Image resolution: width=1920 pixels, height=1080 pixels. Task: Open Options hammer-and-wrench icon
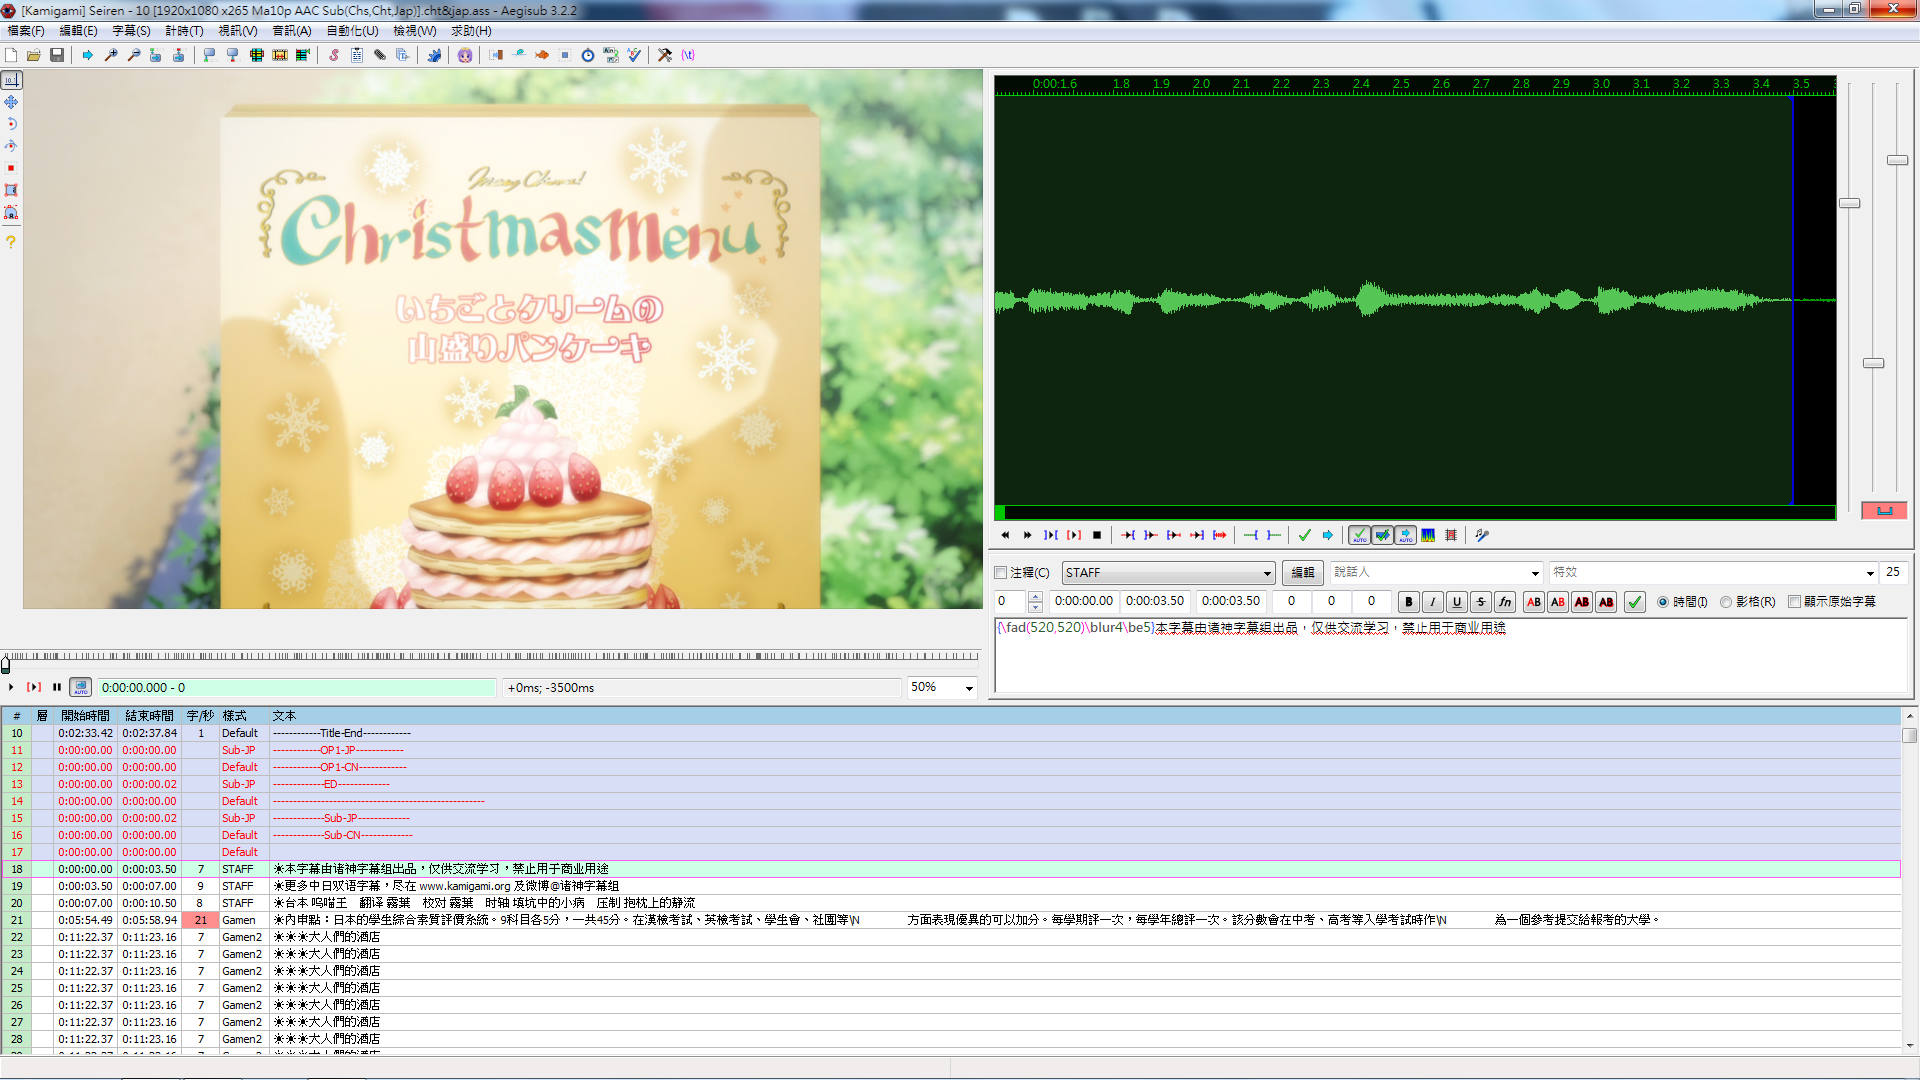point(665,55)
